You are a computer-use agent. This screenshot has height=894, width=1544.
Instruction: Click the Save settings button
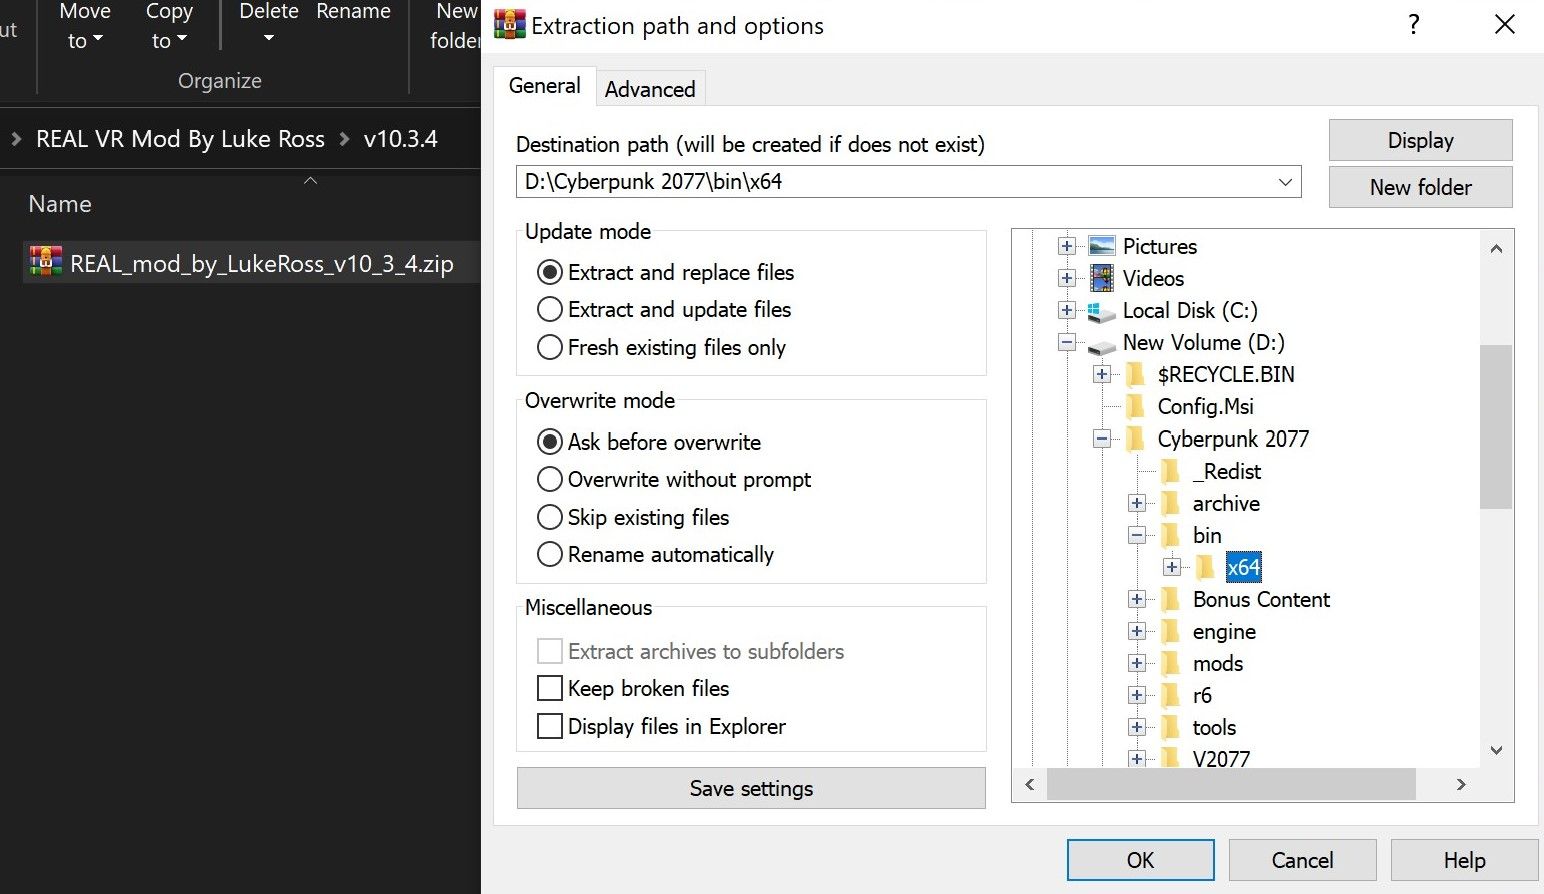tap(751, 788)
